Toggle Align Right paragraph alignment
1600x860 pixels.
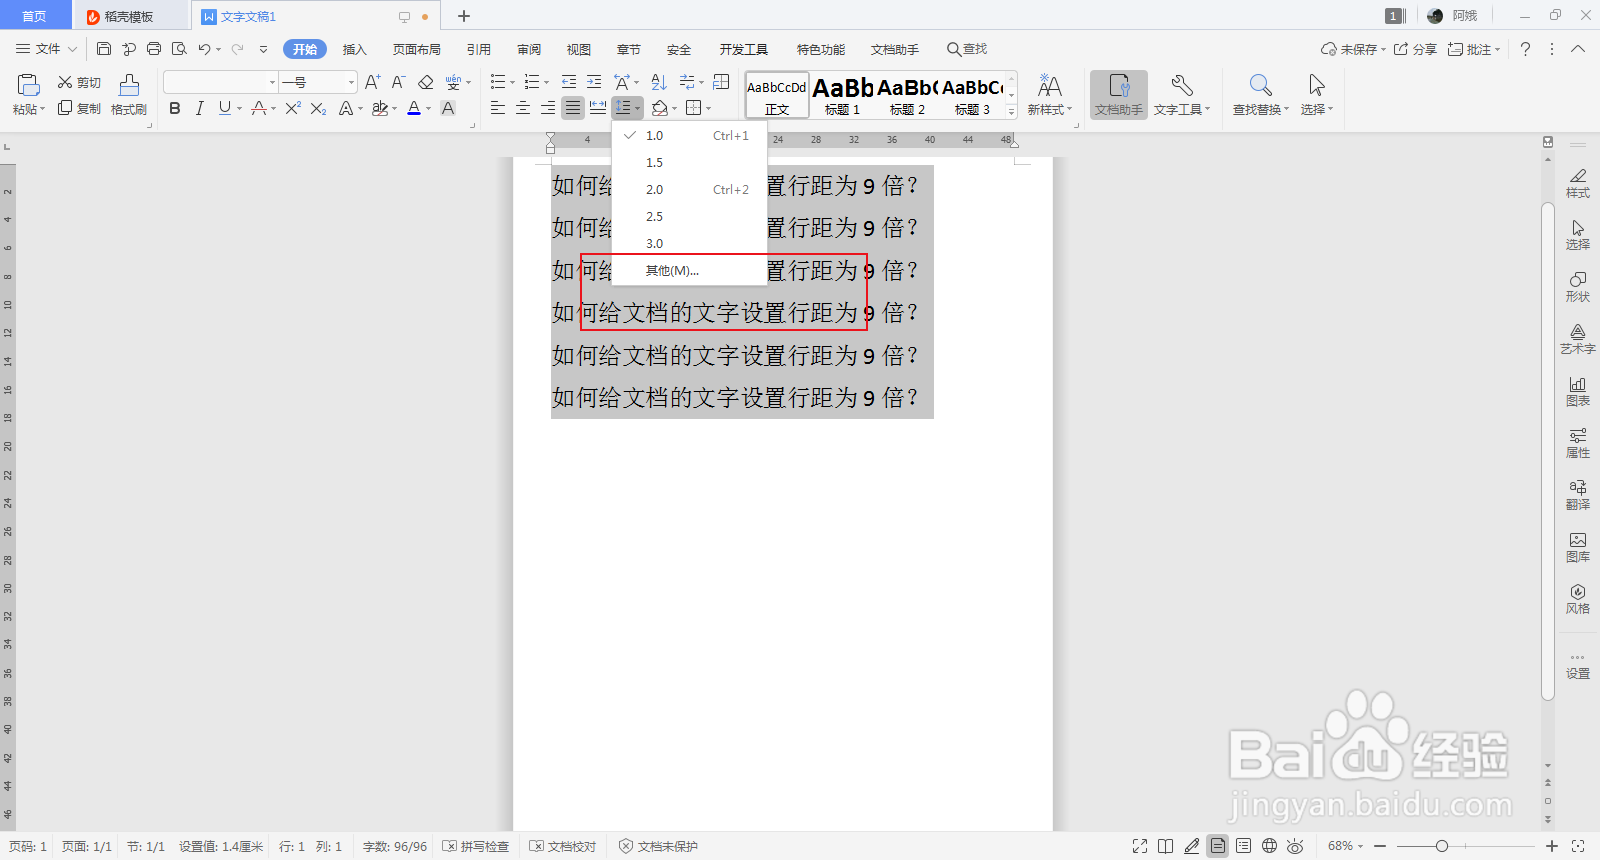[548, 108]
